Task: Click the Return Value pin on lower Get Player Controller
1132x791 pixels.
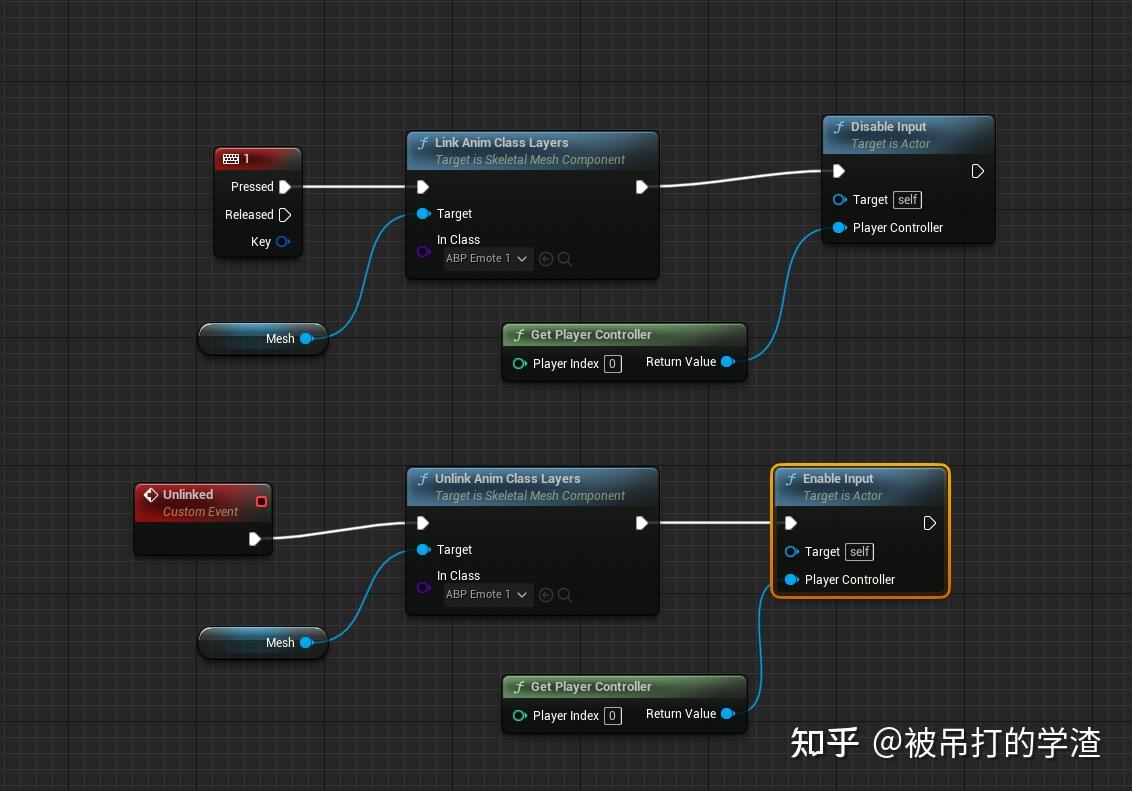Action: [x=729, y=713]
